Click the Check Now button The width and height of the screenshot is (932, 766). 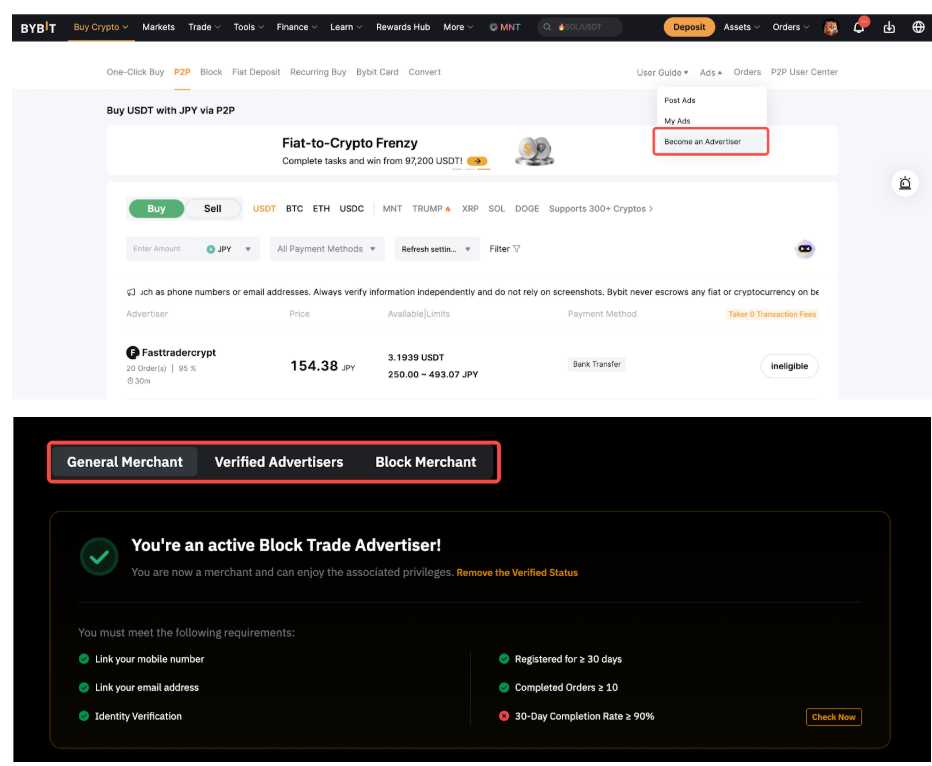[833, 717]
